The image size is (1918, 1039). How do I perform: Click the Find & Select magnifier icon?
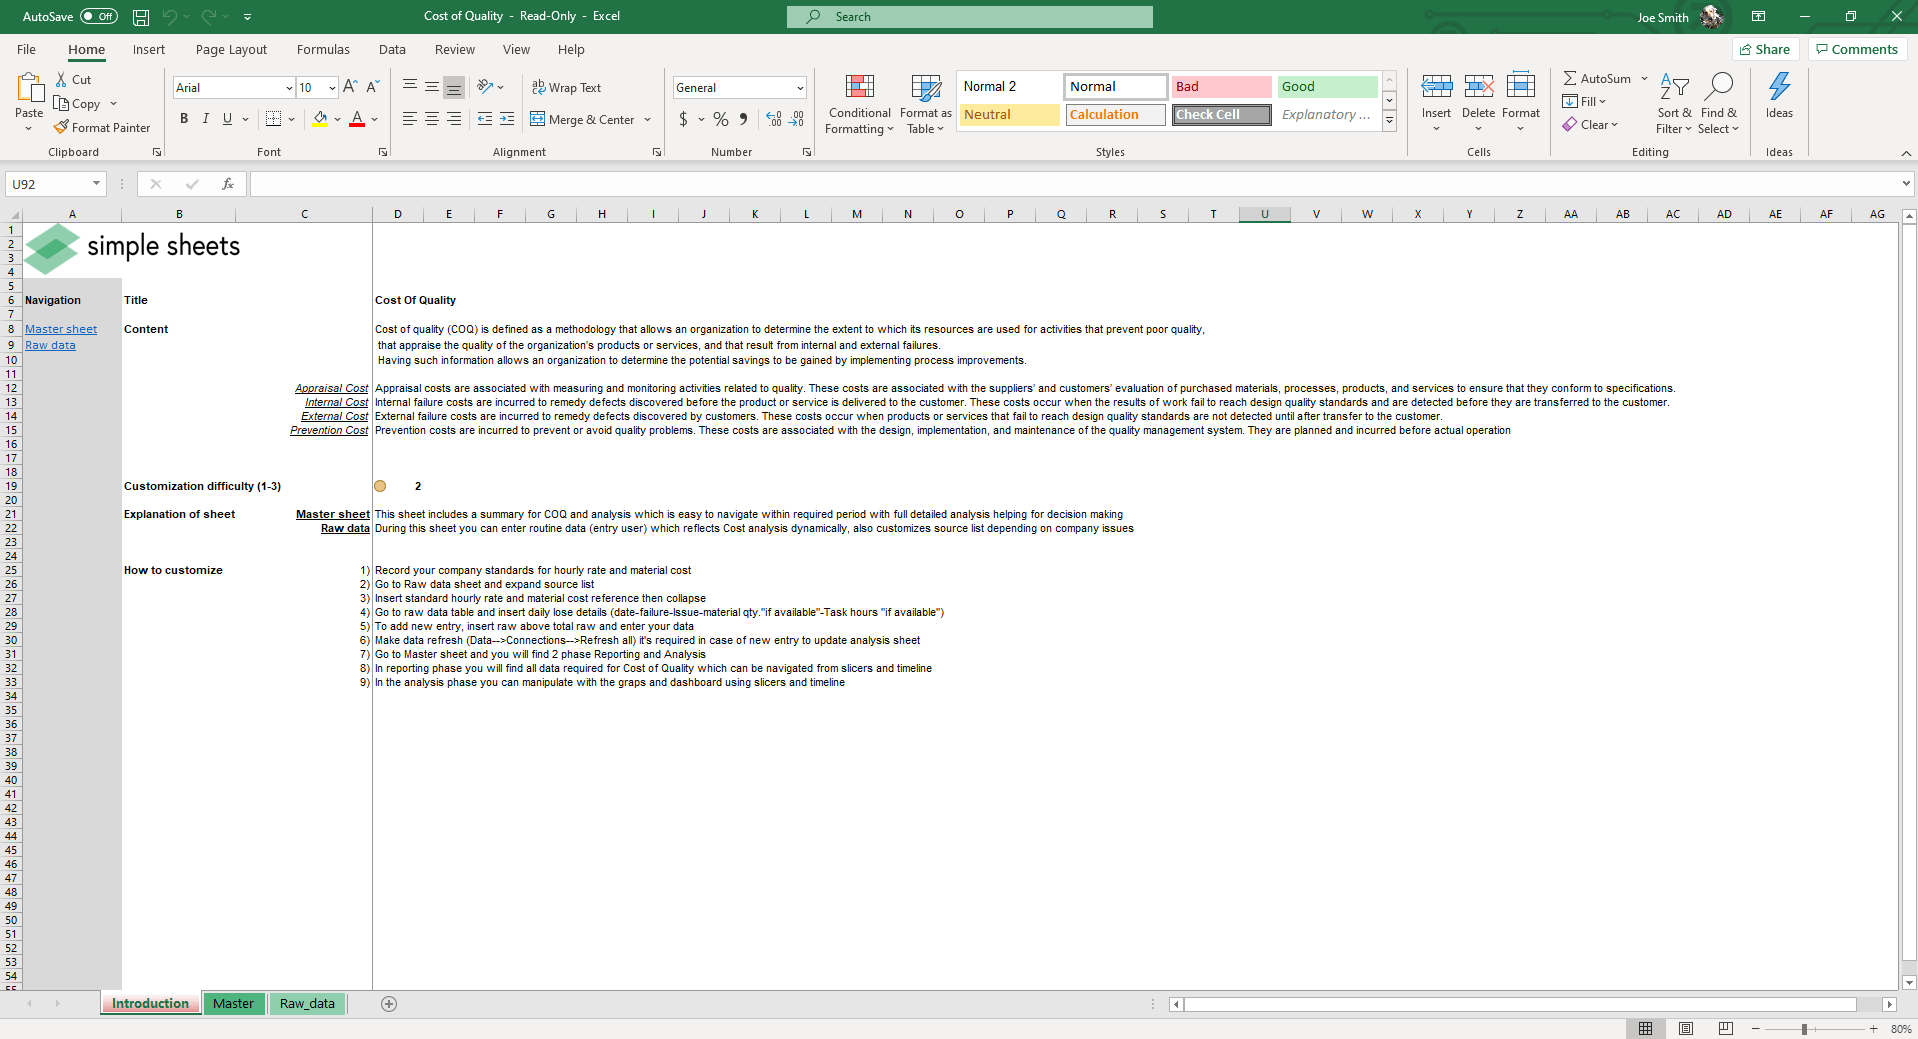pyautogui.click(x=1719, y=87)
